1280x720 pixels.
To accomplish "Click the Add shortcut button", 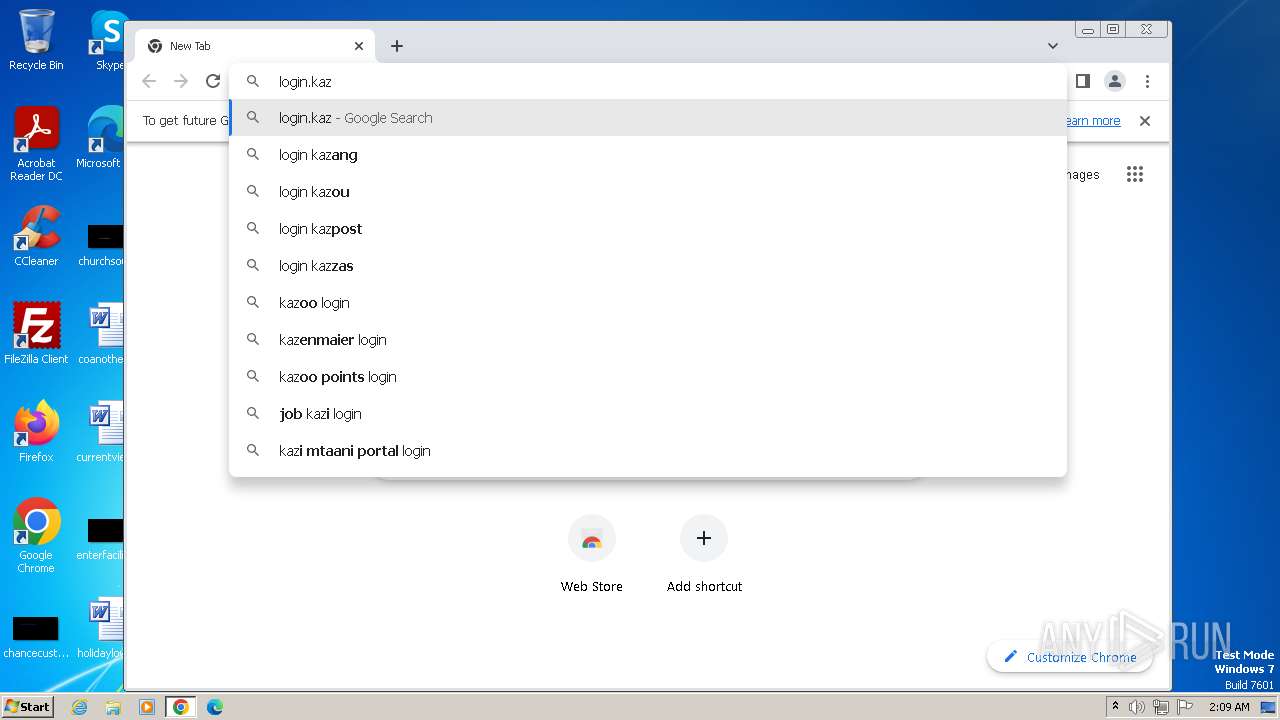I will click(704, 555).
